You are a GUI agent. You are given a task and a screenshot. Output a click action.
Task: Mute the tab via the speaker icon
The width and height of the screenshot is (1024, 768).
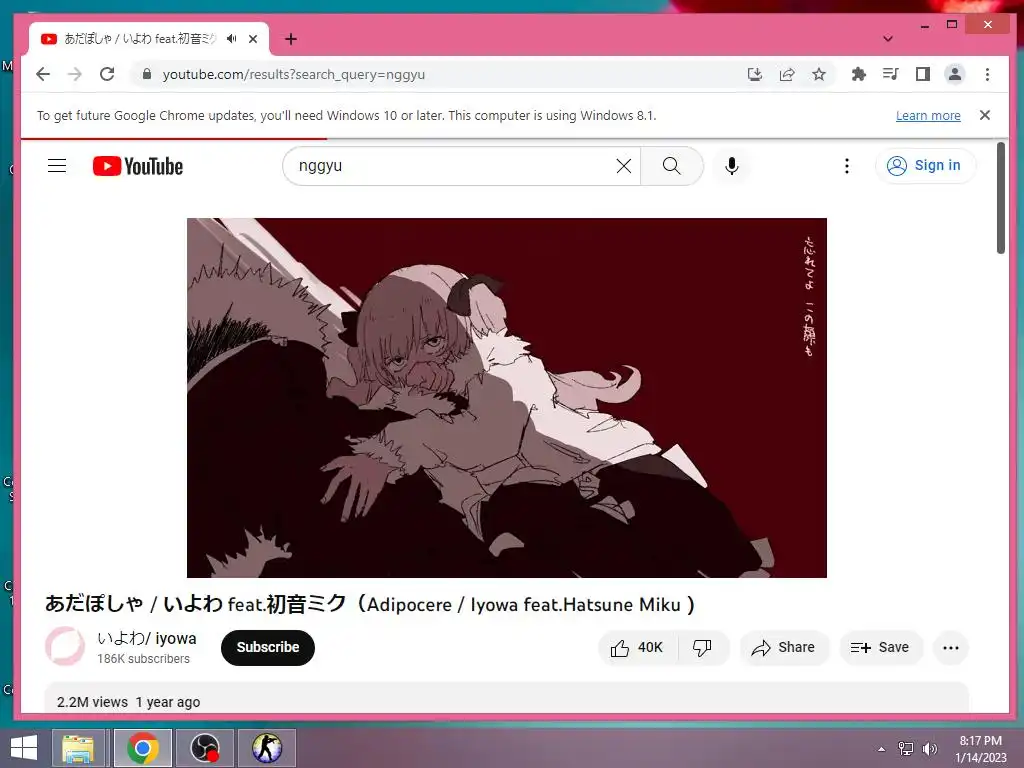(231, 39)
